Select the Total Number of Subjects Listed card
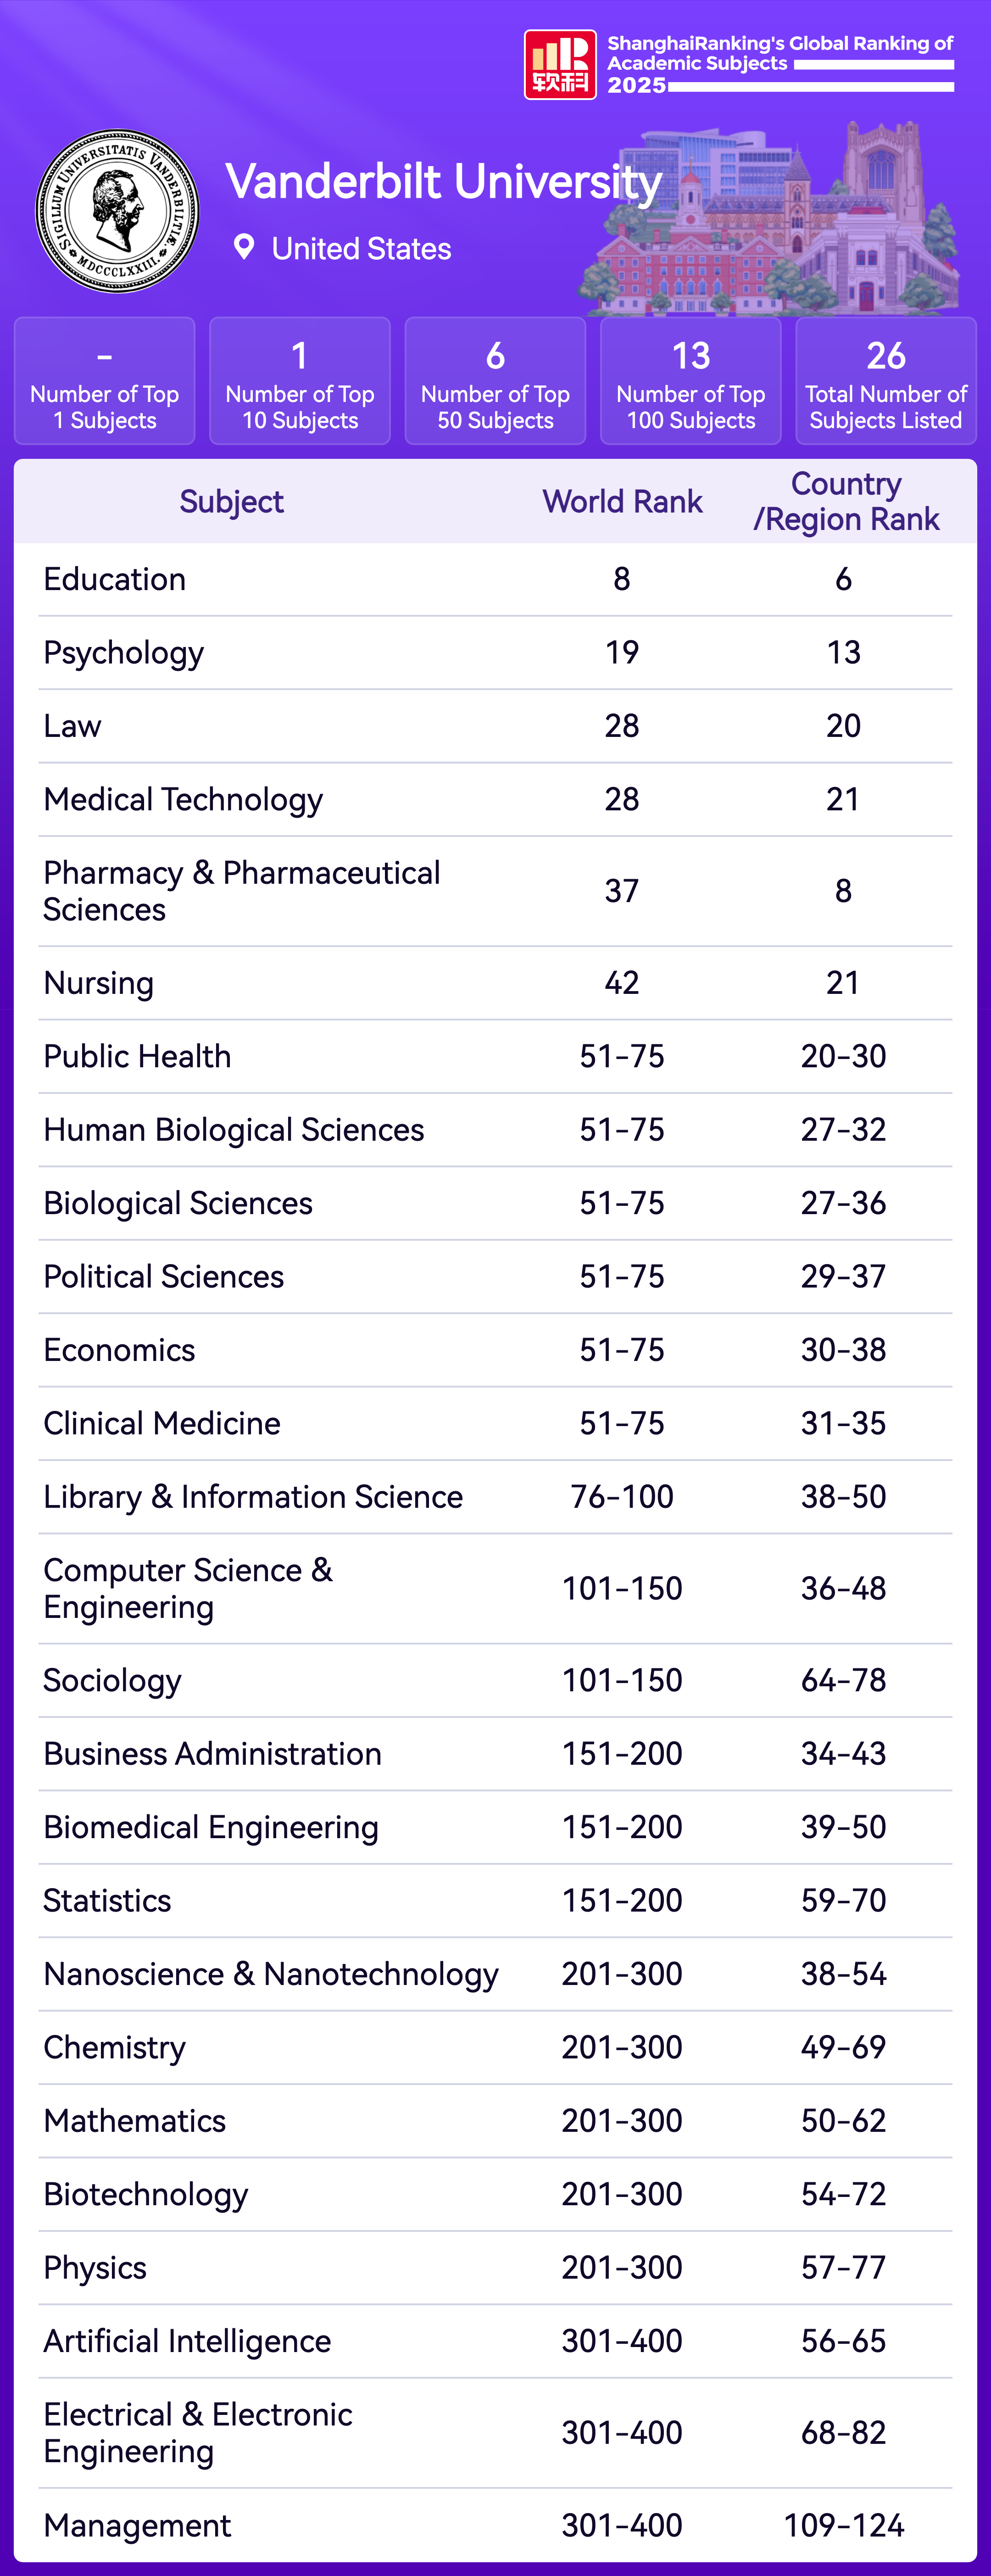The height and width of the screenshot is (2576, 991). pos(886,381)
